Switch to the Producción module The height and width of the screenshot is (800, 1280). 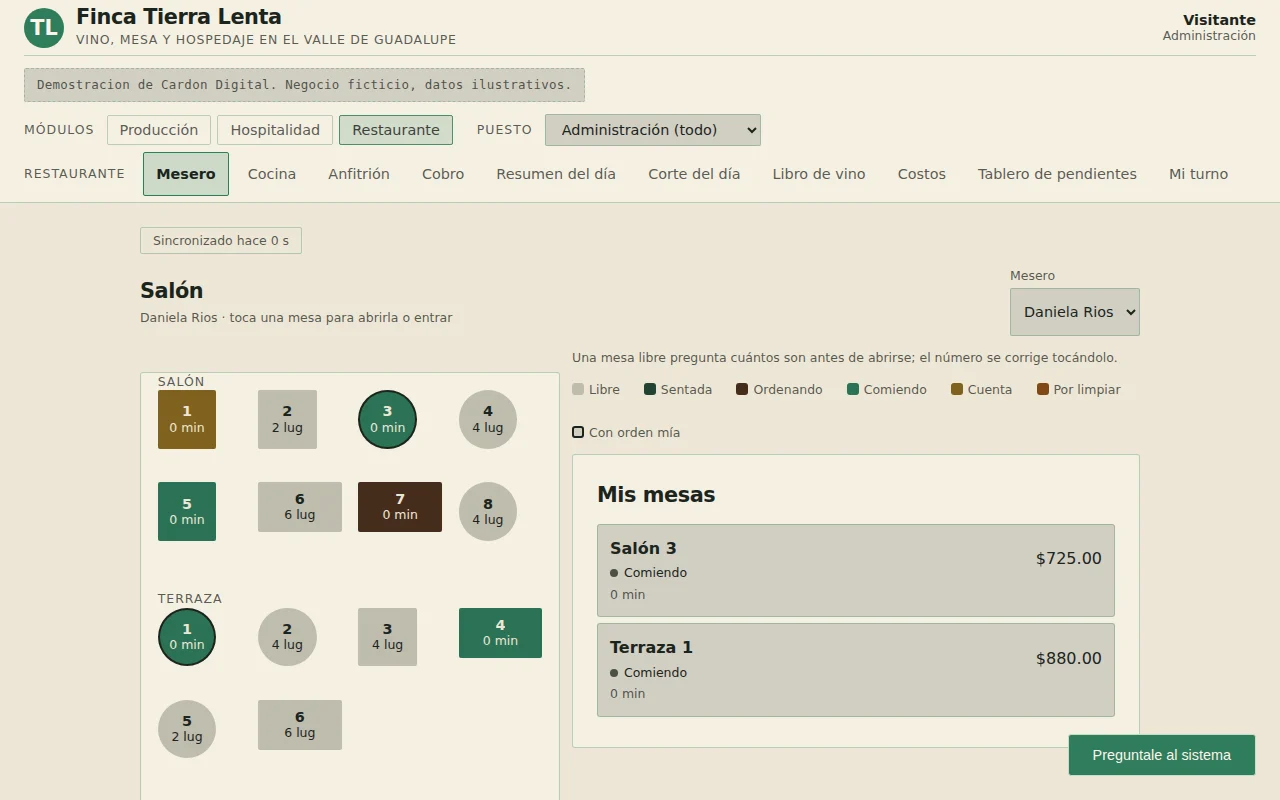(x=159, y=130)
